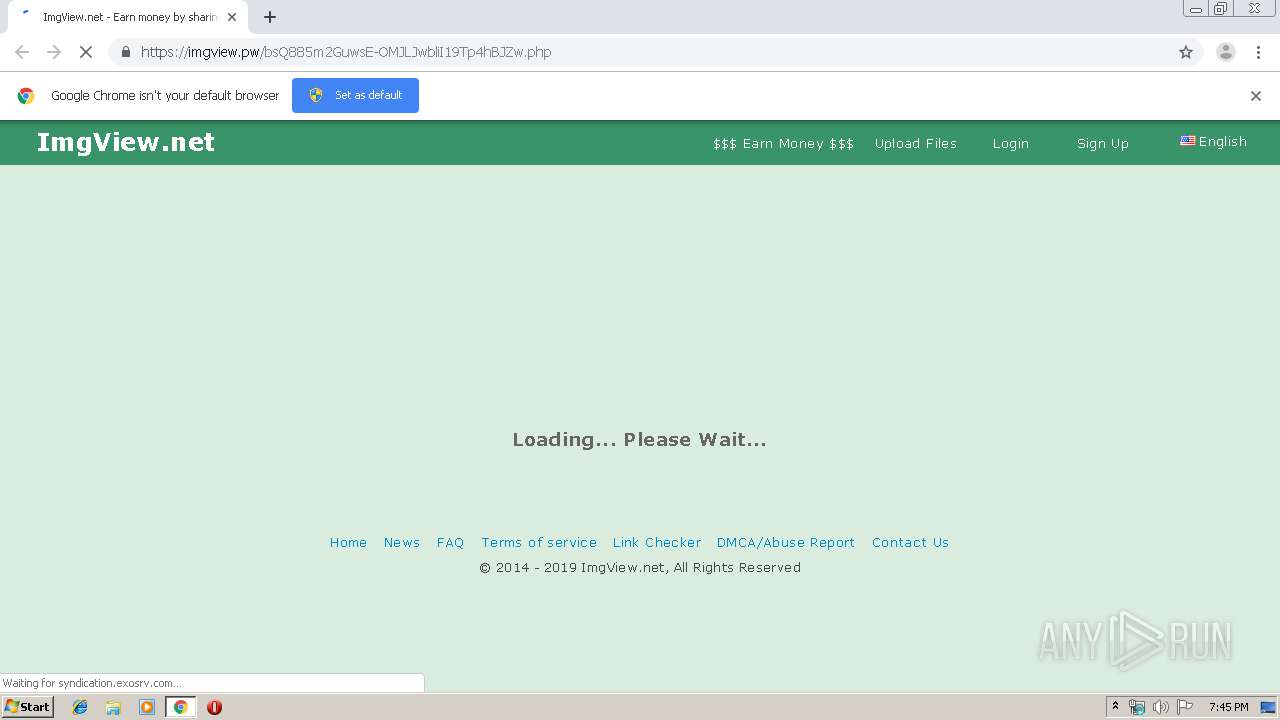
Task: Open the network tray icon
Action: point(1137,707)
